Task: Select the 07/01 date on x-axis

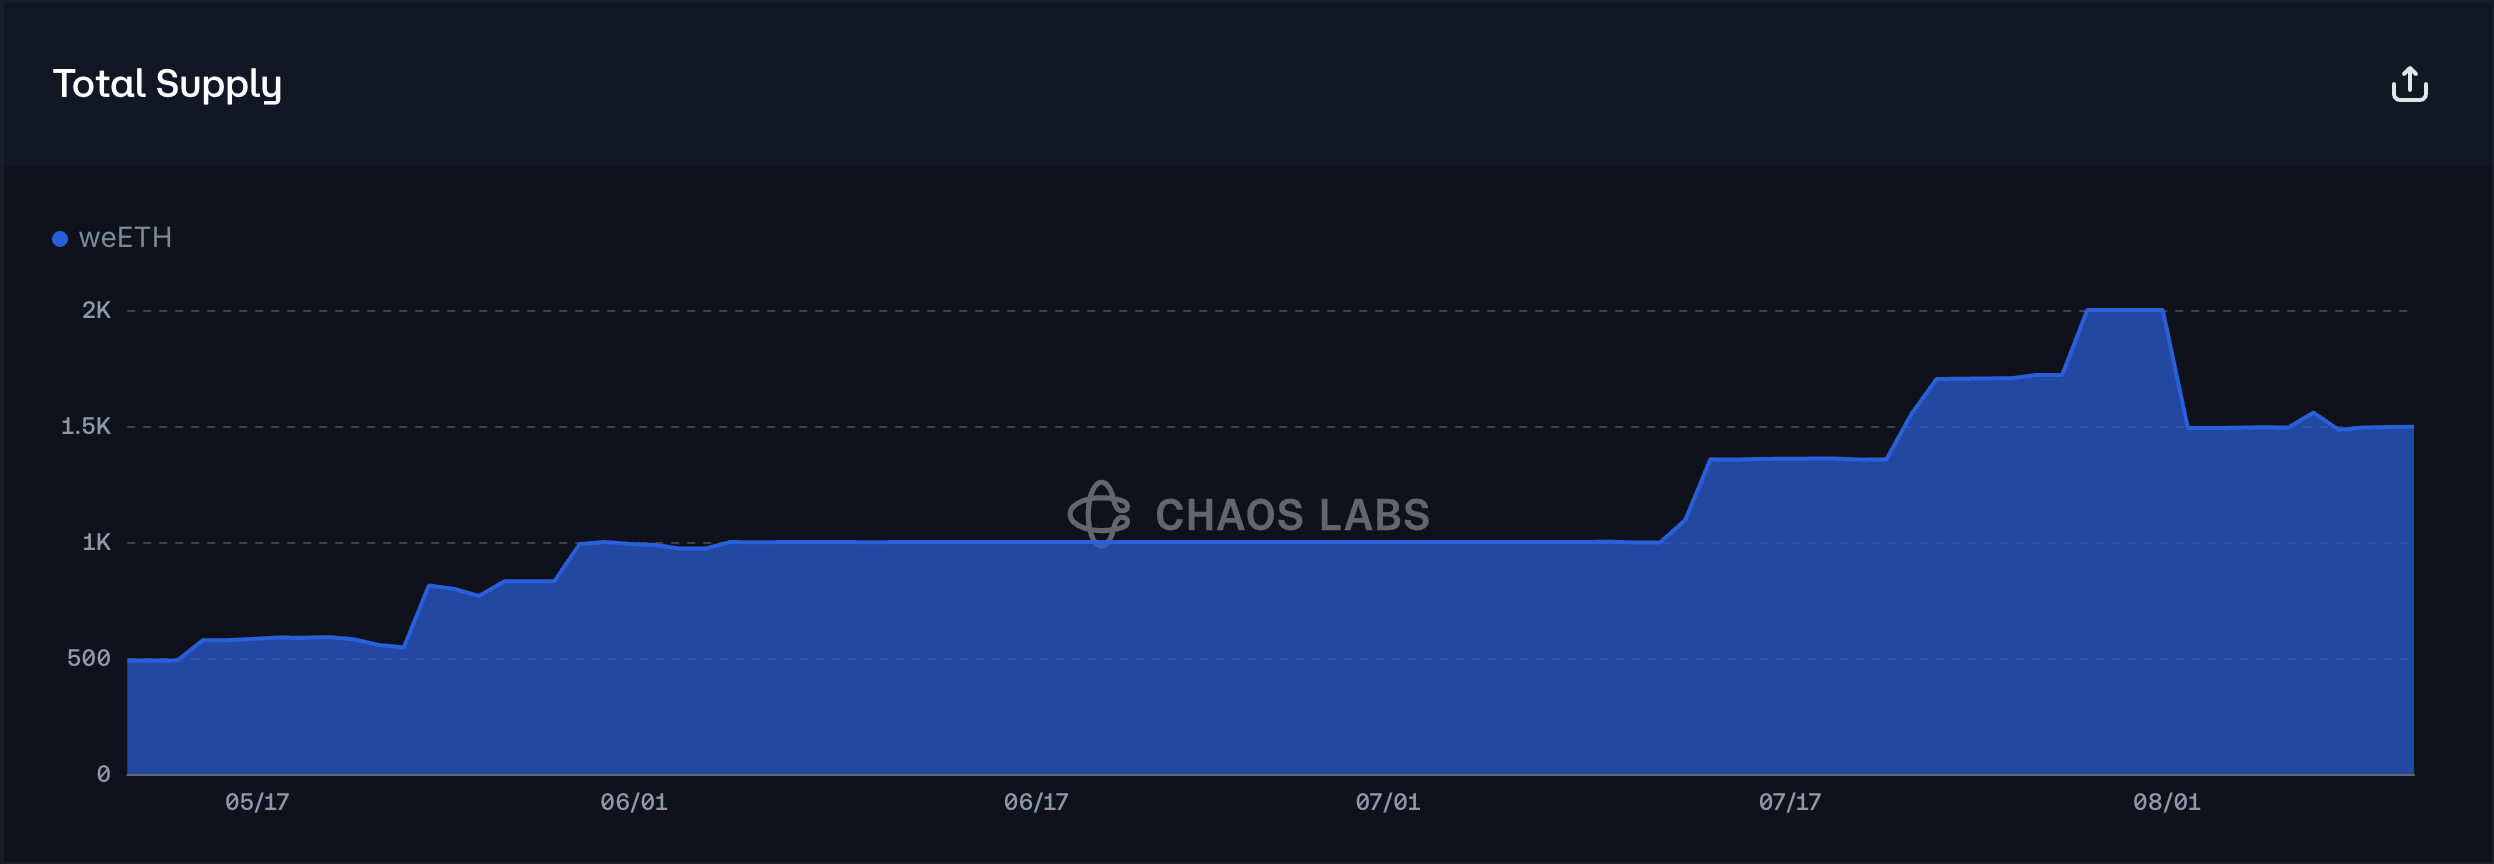Action: 1388,802
